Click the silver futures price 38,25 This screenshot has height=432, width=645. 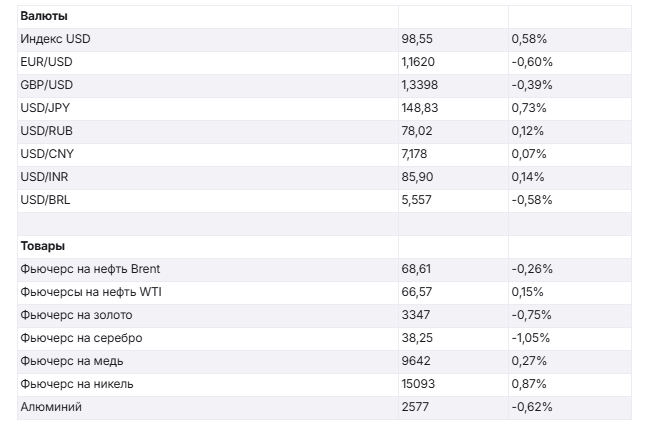(x=416, y=338)
